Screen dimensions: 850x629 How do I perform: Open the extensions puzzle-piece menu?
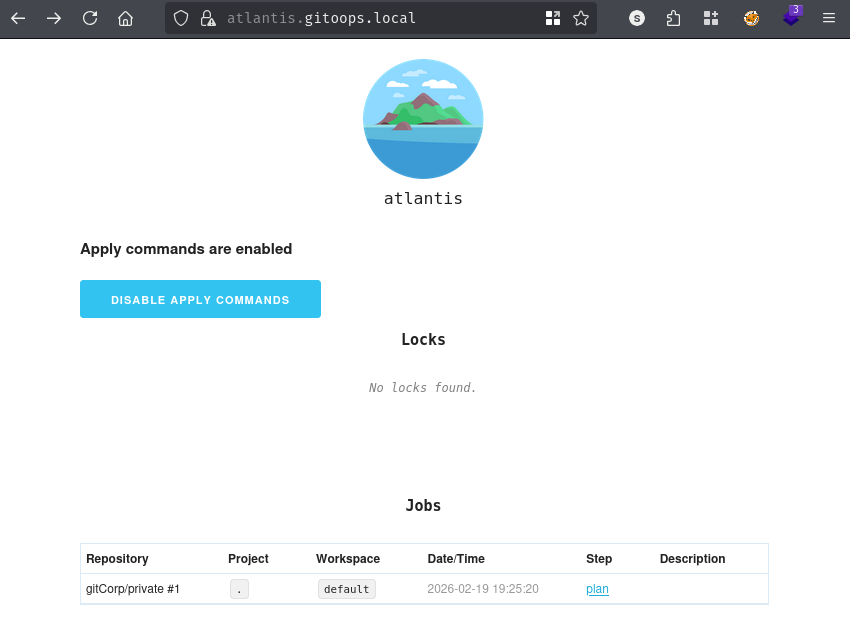point(673,18)
